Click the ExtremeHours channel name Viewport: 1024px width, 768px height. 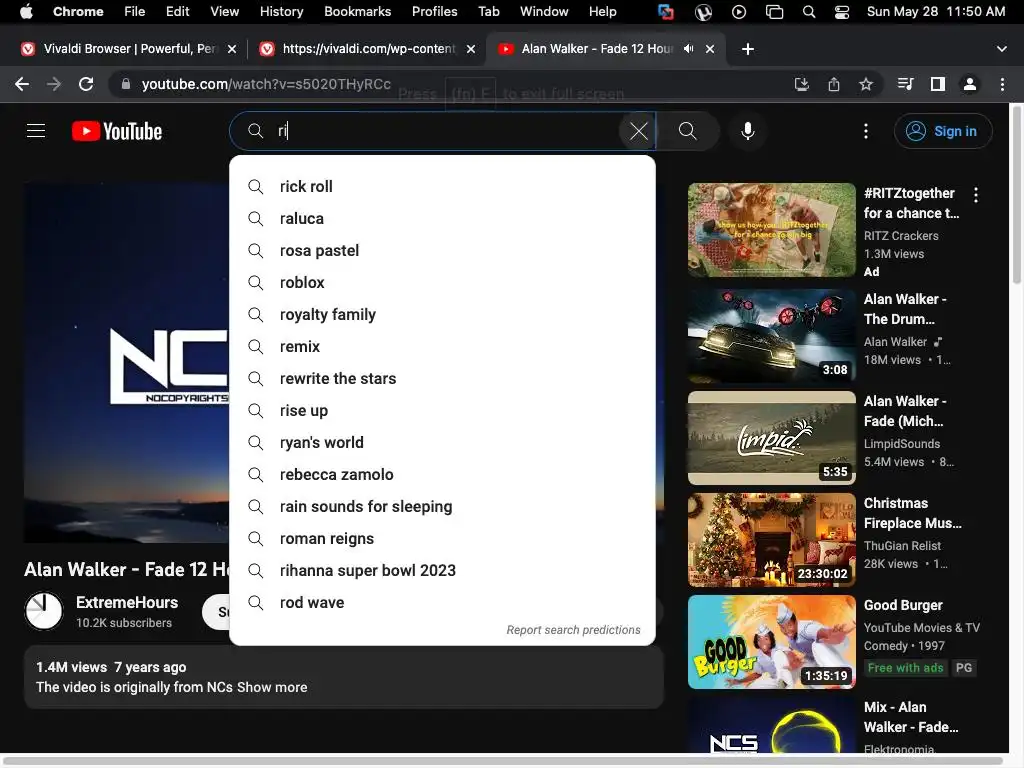tap(127, 603)
